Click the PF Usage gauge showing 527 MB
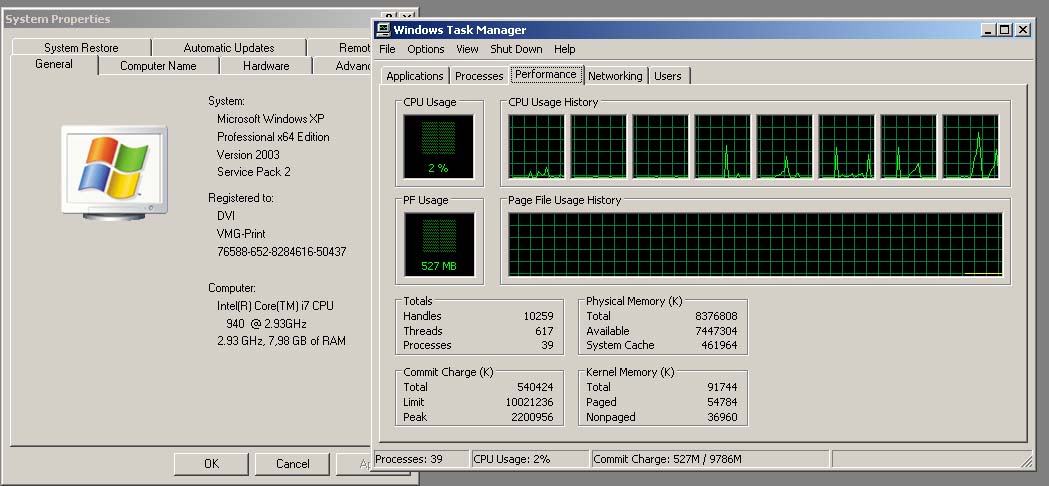The width and height of the screenshot is (1049, 486). click(439, 244)
